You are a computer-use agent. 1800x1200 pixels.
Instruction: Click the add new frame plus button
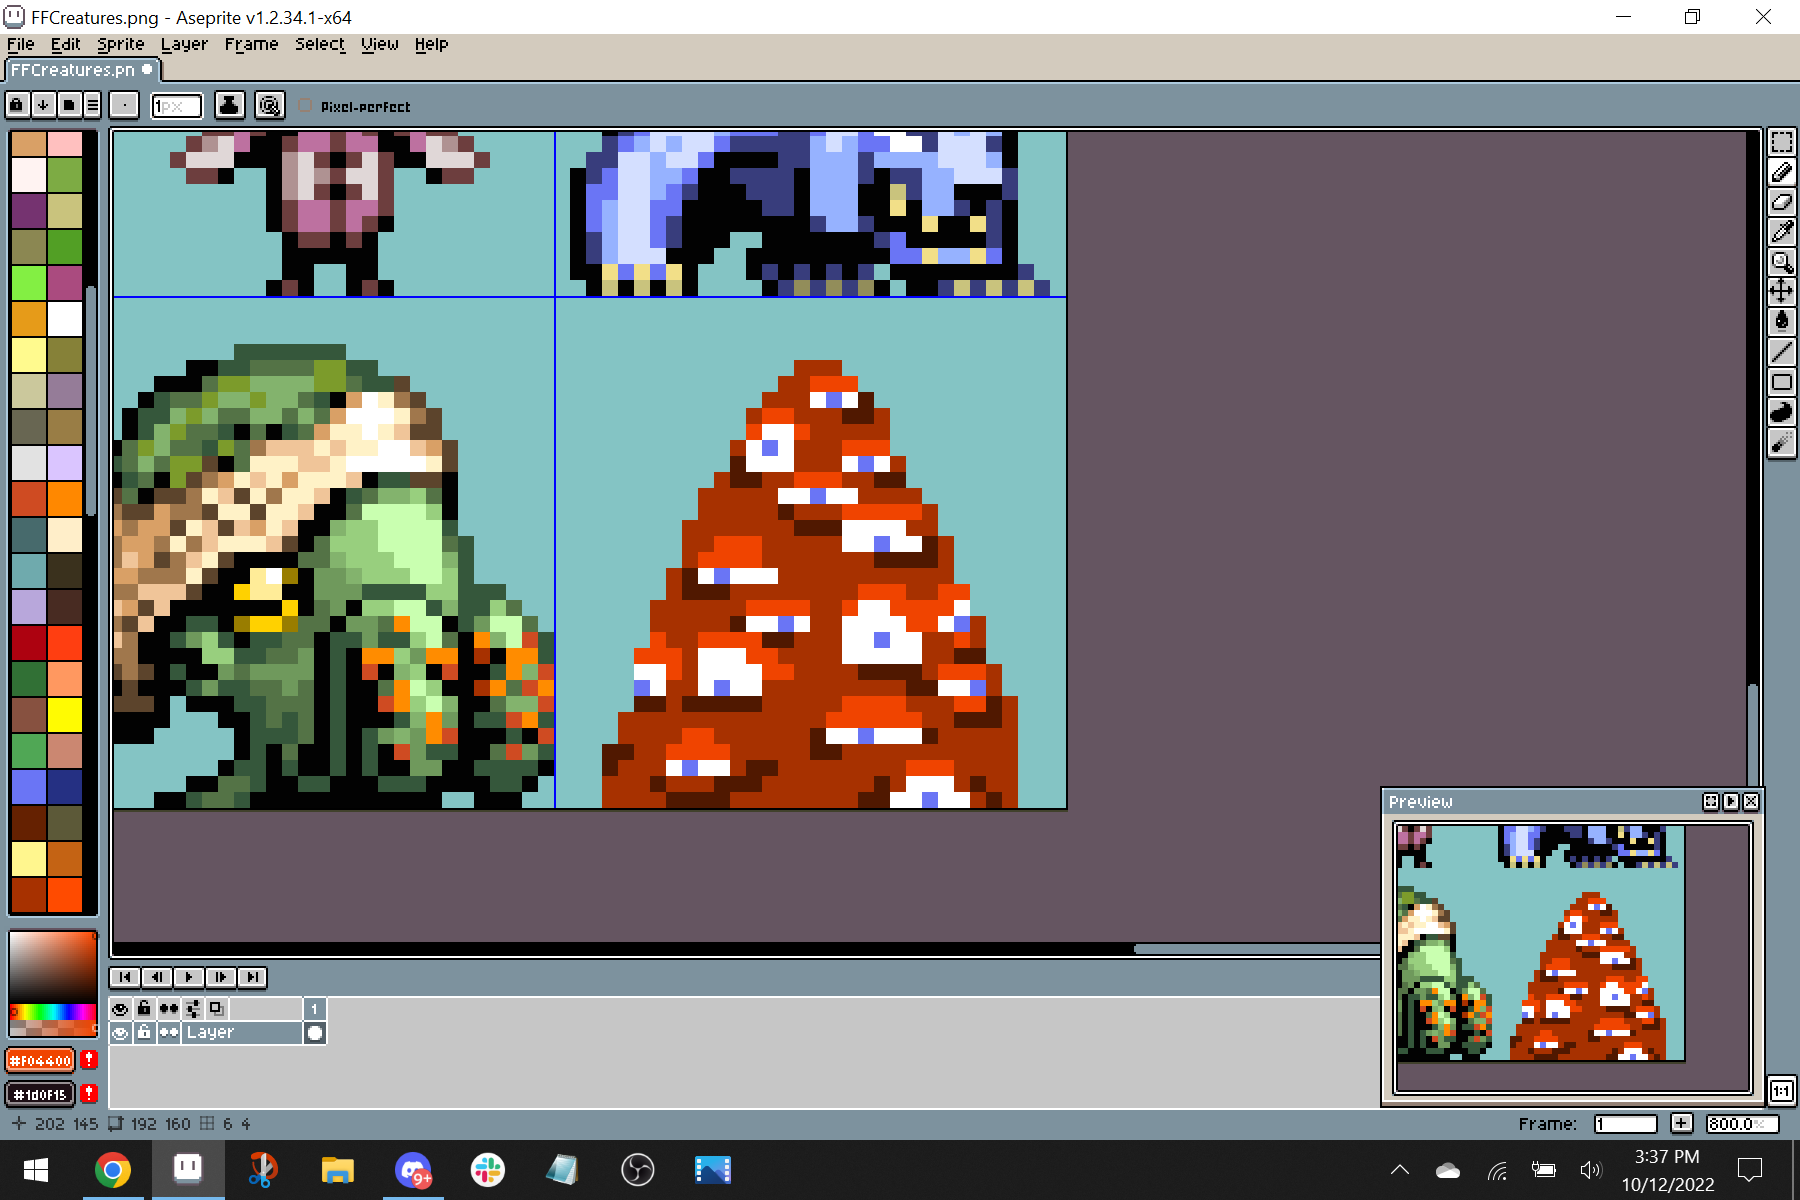pos(1681,1124)
